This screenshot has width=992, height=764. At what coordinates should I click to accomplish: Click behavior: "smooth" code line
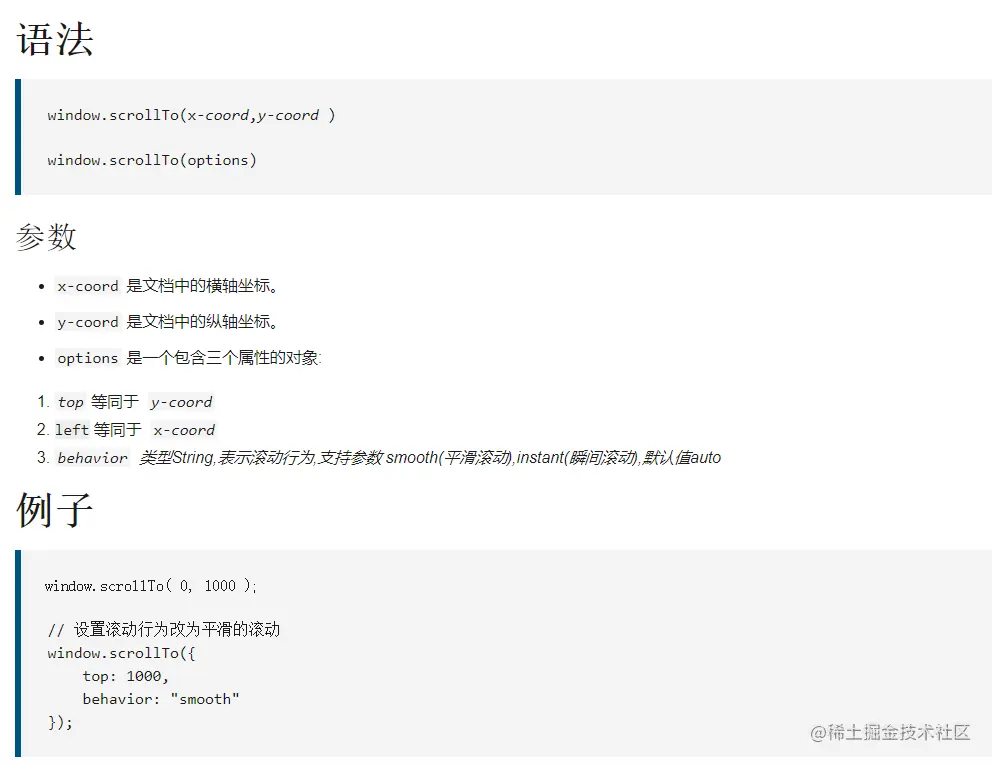click(x=161, y=699)
